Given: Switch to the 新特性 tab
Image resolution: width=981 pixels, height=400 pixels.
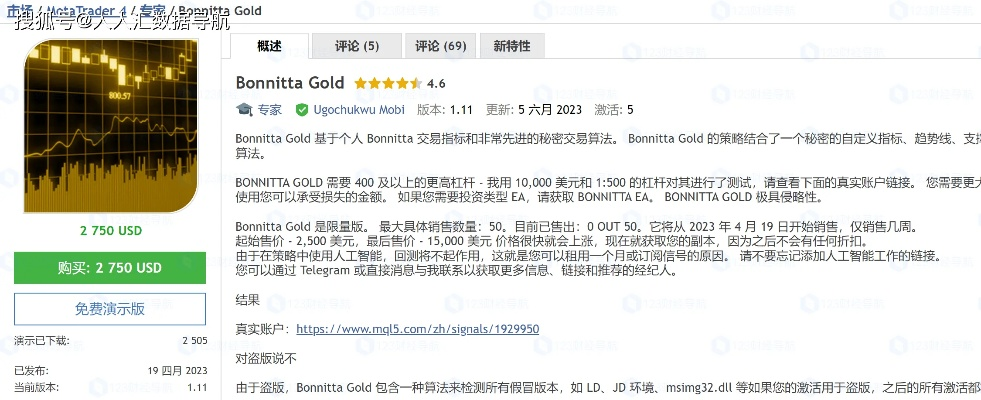Looking at the screenshot, I should pyautogui.click(x=512, y=46).
